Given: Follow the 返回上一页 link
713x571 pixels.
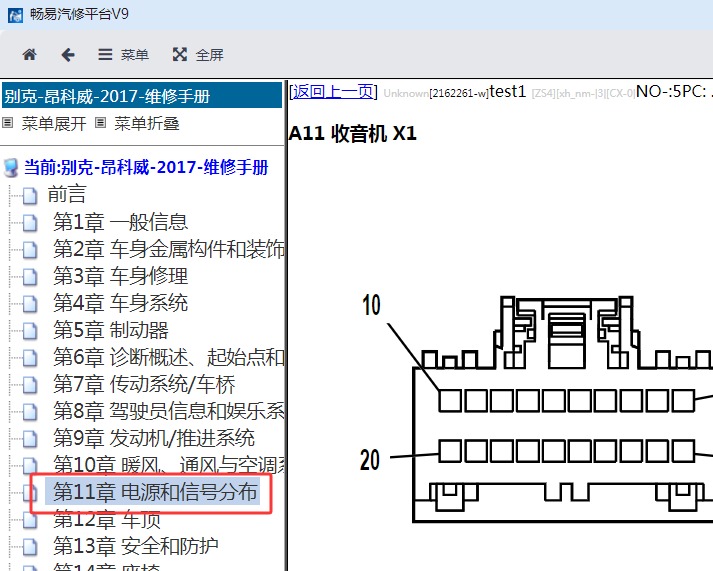Looking at the screenshot, I should coord(333,92).
